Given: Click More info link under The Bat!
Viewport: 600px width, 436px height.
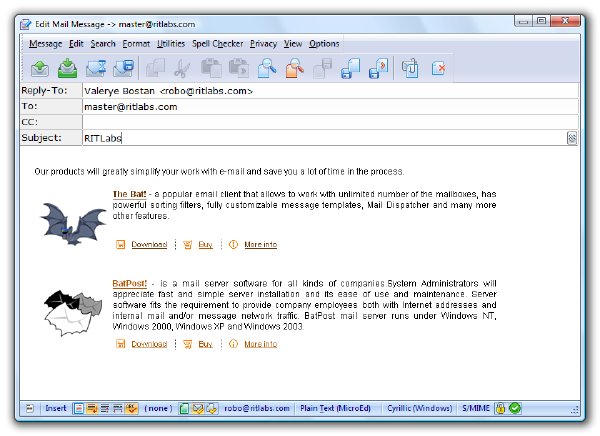Looking at the screenshot, I should pos(261,244).
